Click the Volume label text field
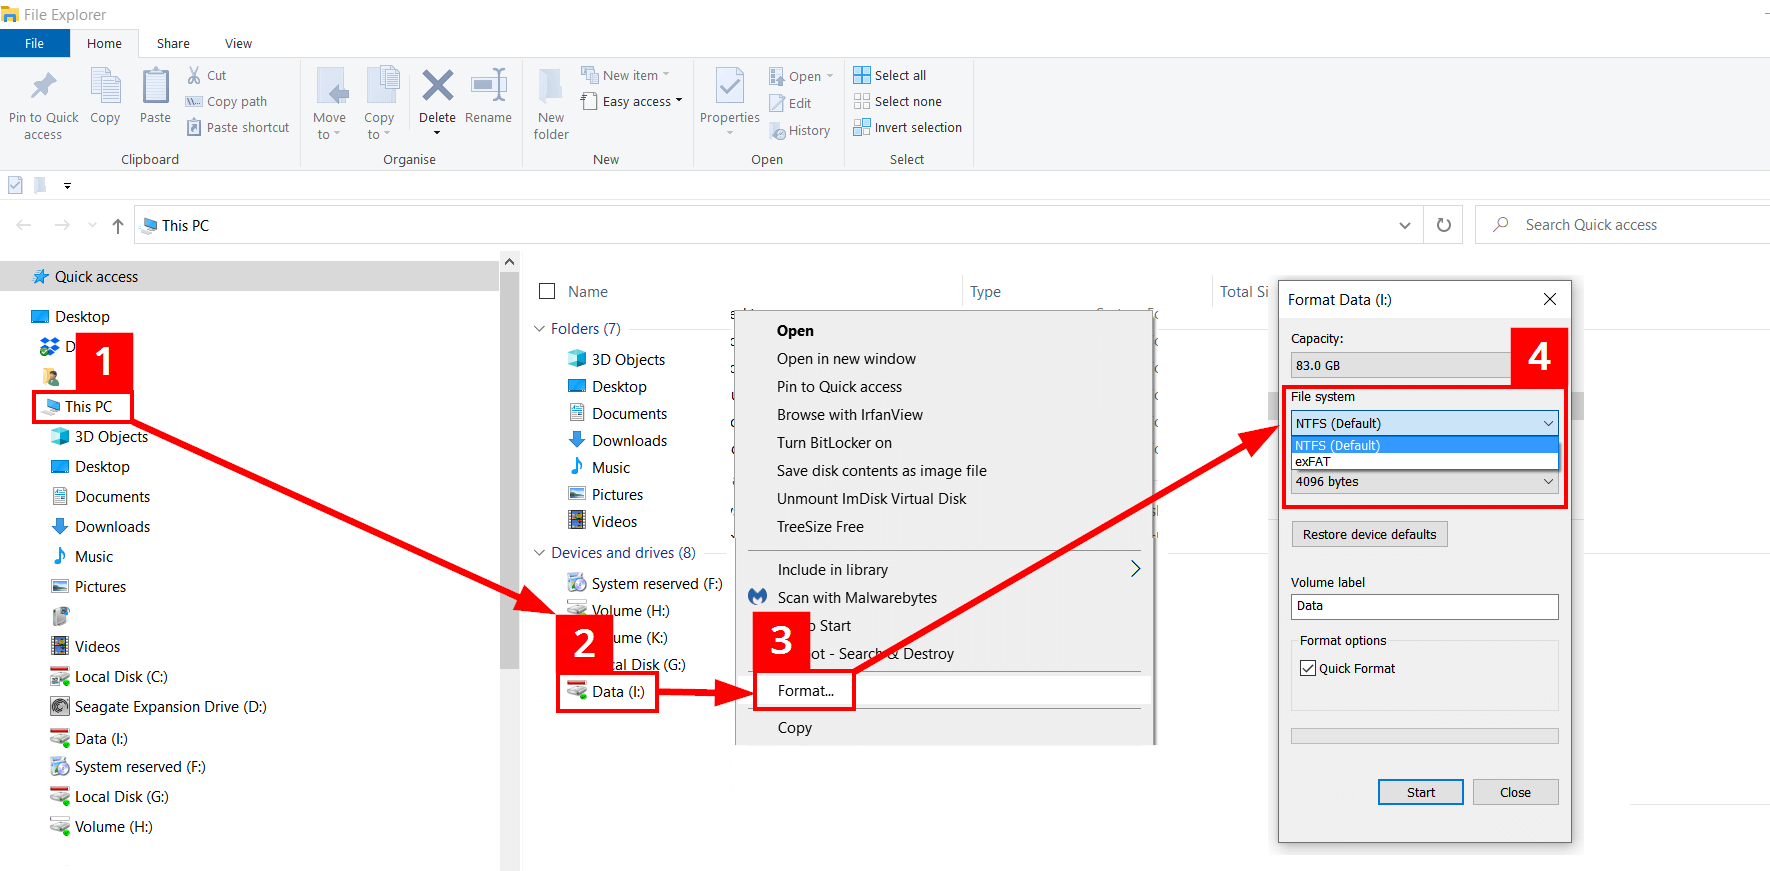This screenshot has height=871, width=1770. click(1424, 606)
